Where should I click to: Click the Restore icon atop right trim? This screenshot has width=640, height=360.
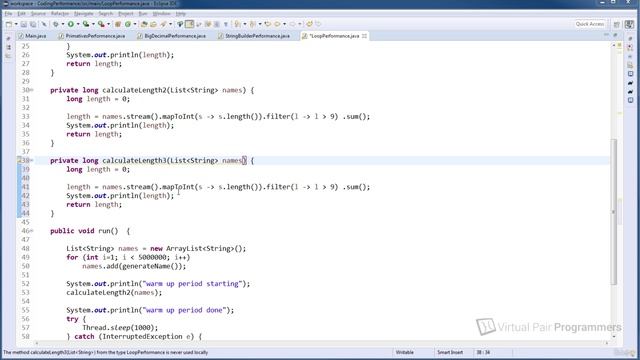click(x=630, y=38)
